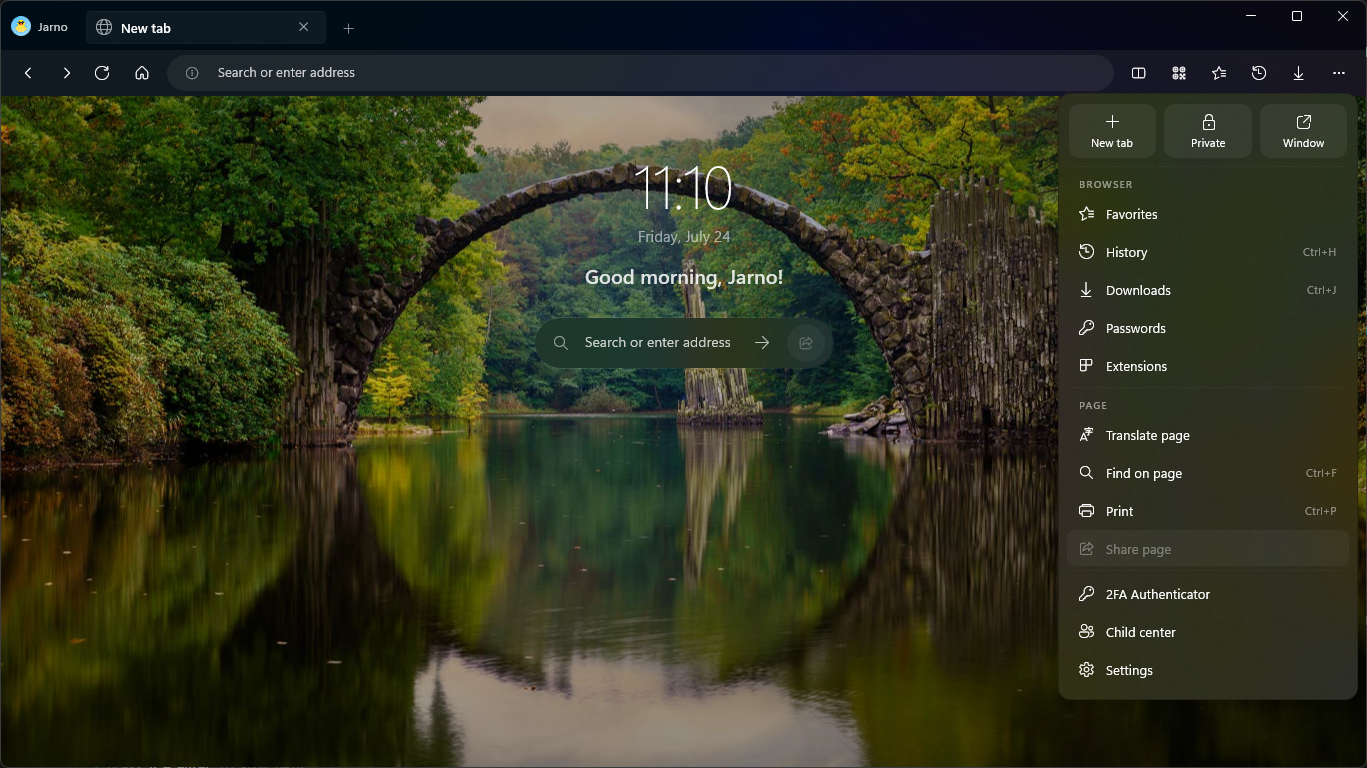
Task: Choose Find on page in the menu
Action: point(1208,473)
